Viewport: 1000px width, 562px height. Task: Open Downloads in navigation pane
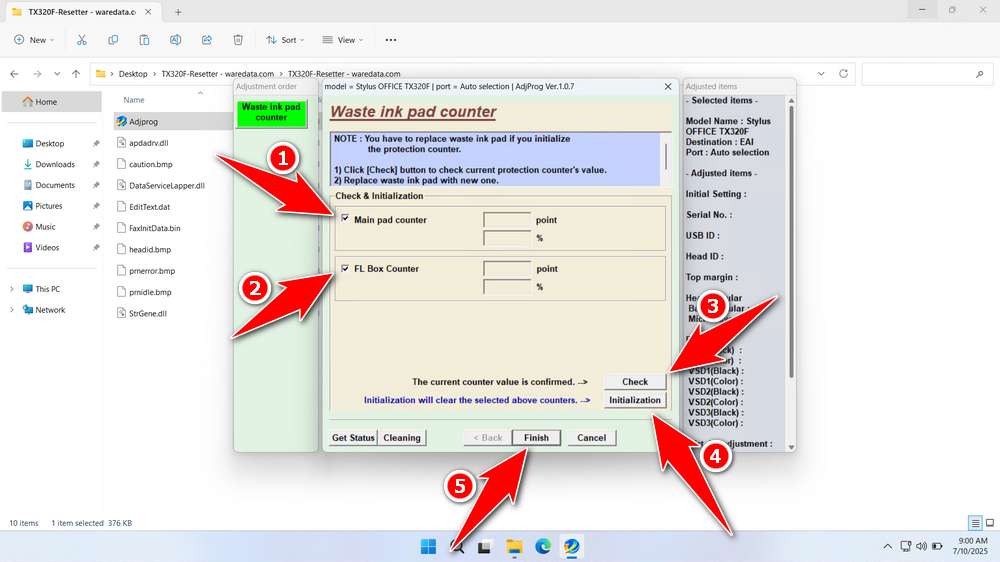[55, 164]
